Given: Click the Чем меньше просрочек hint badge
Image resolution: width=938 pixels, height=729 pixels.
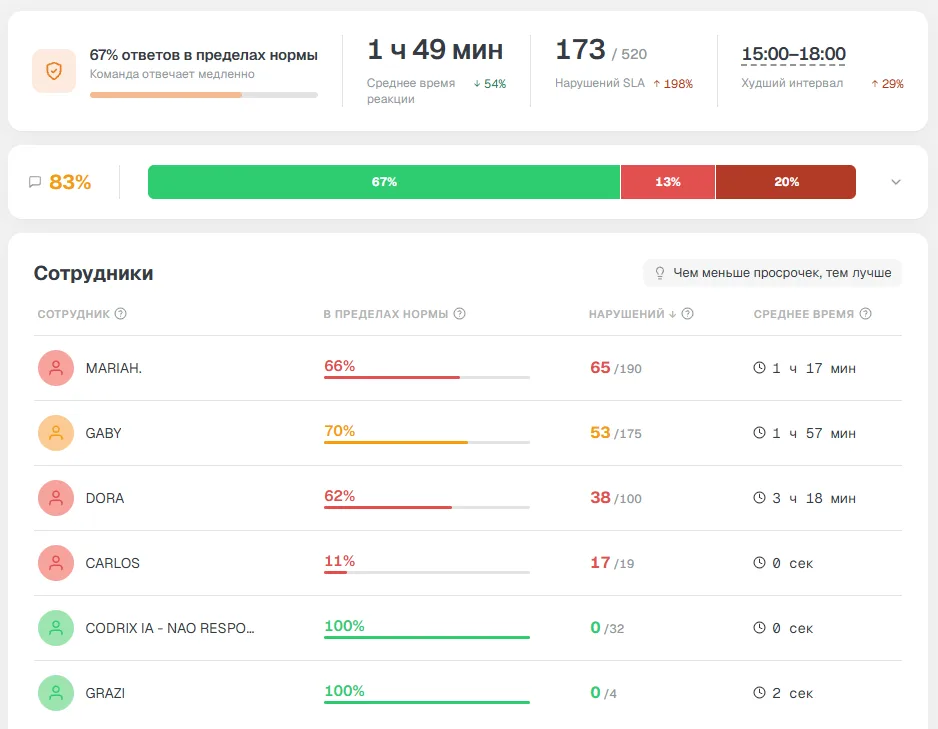Looking at the screenshot, I should pyautogui.click(x=772, y=273).
